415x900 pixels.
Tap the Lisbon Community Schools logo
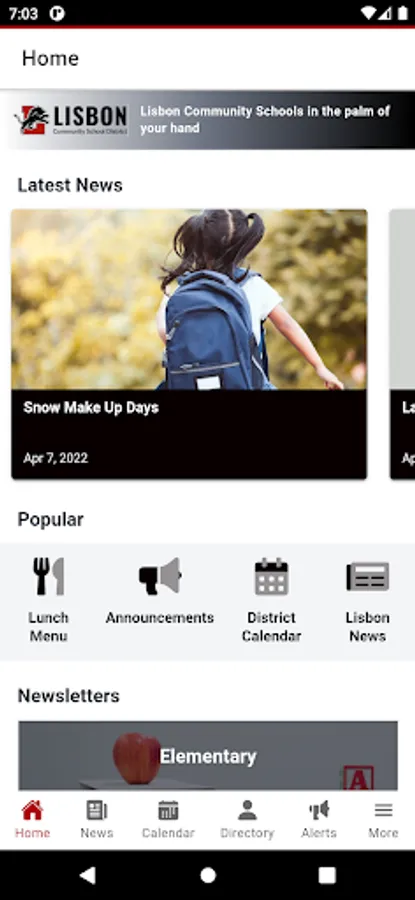click(71, 119)
